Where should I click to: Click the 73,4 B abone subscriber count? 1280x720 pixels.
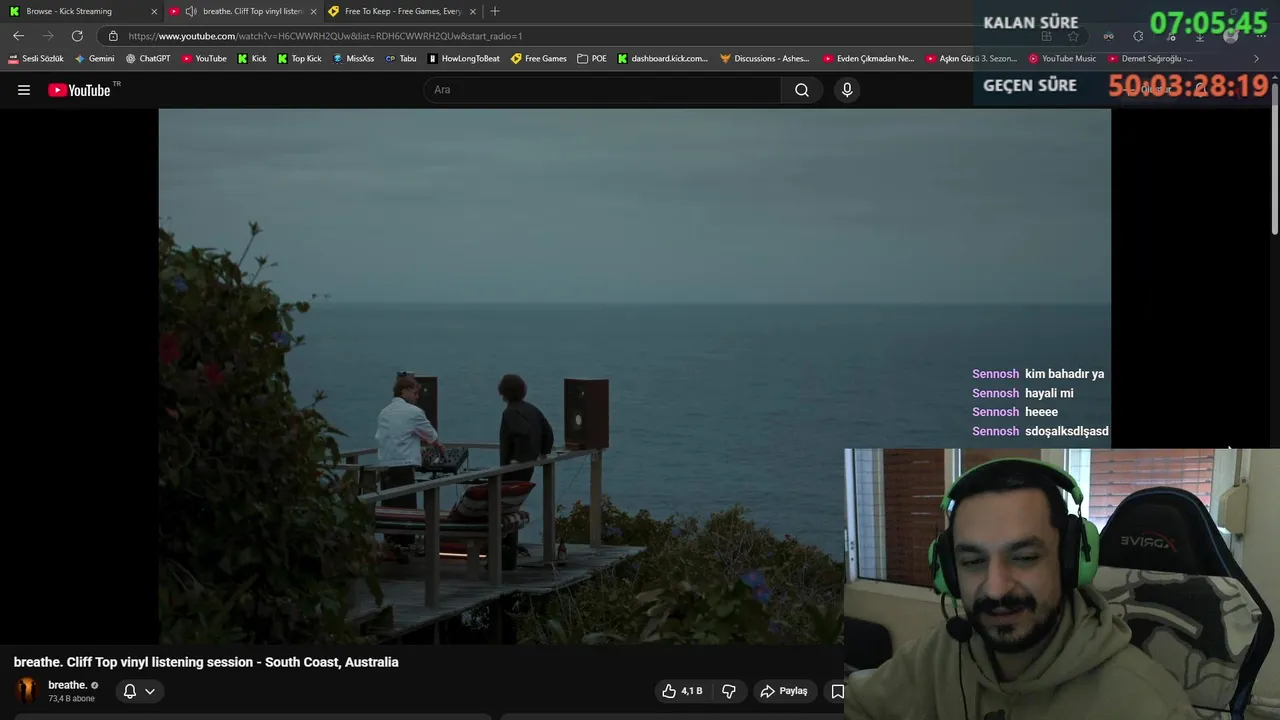coord(71,699)
